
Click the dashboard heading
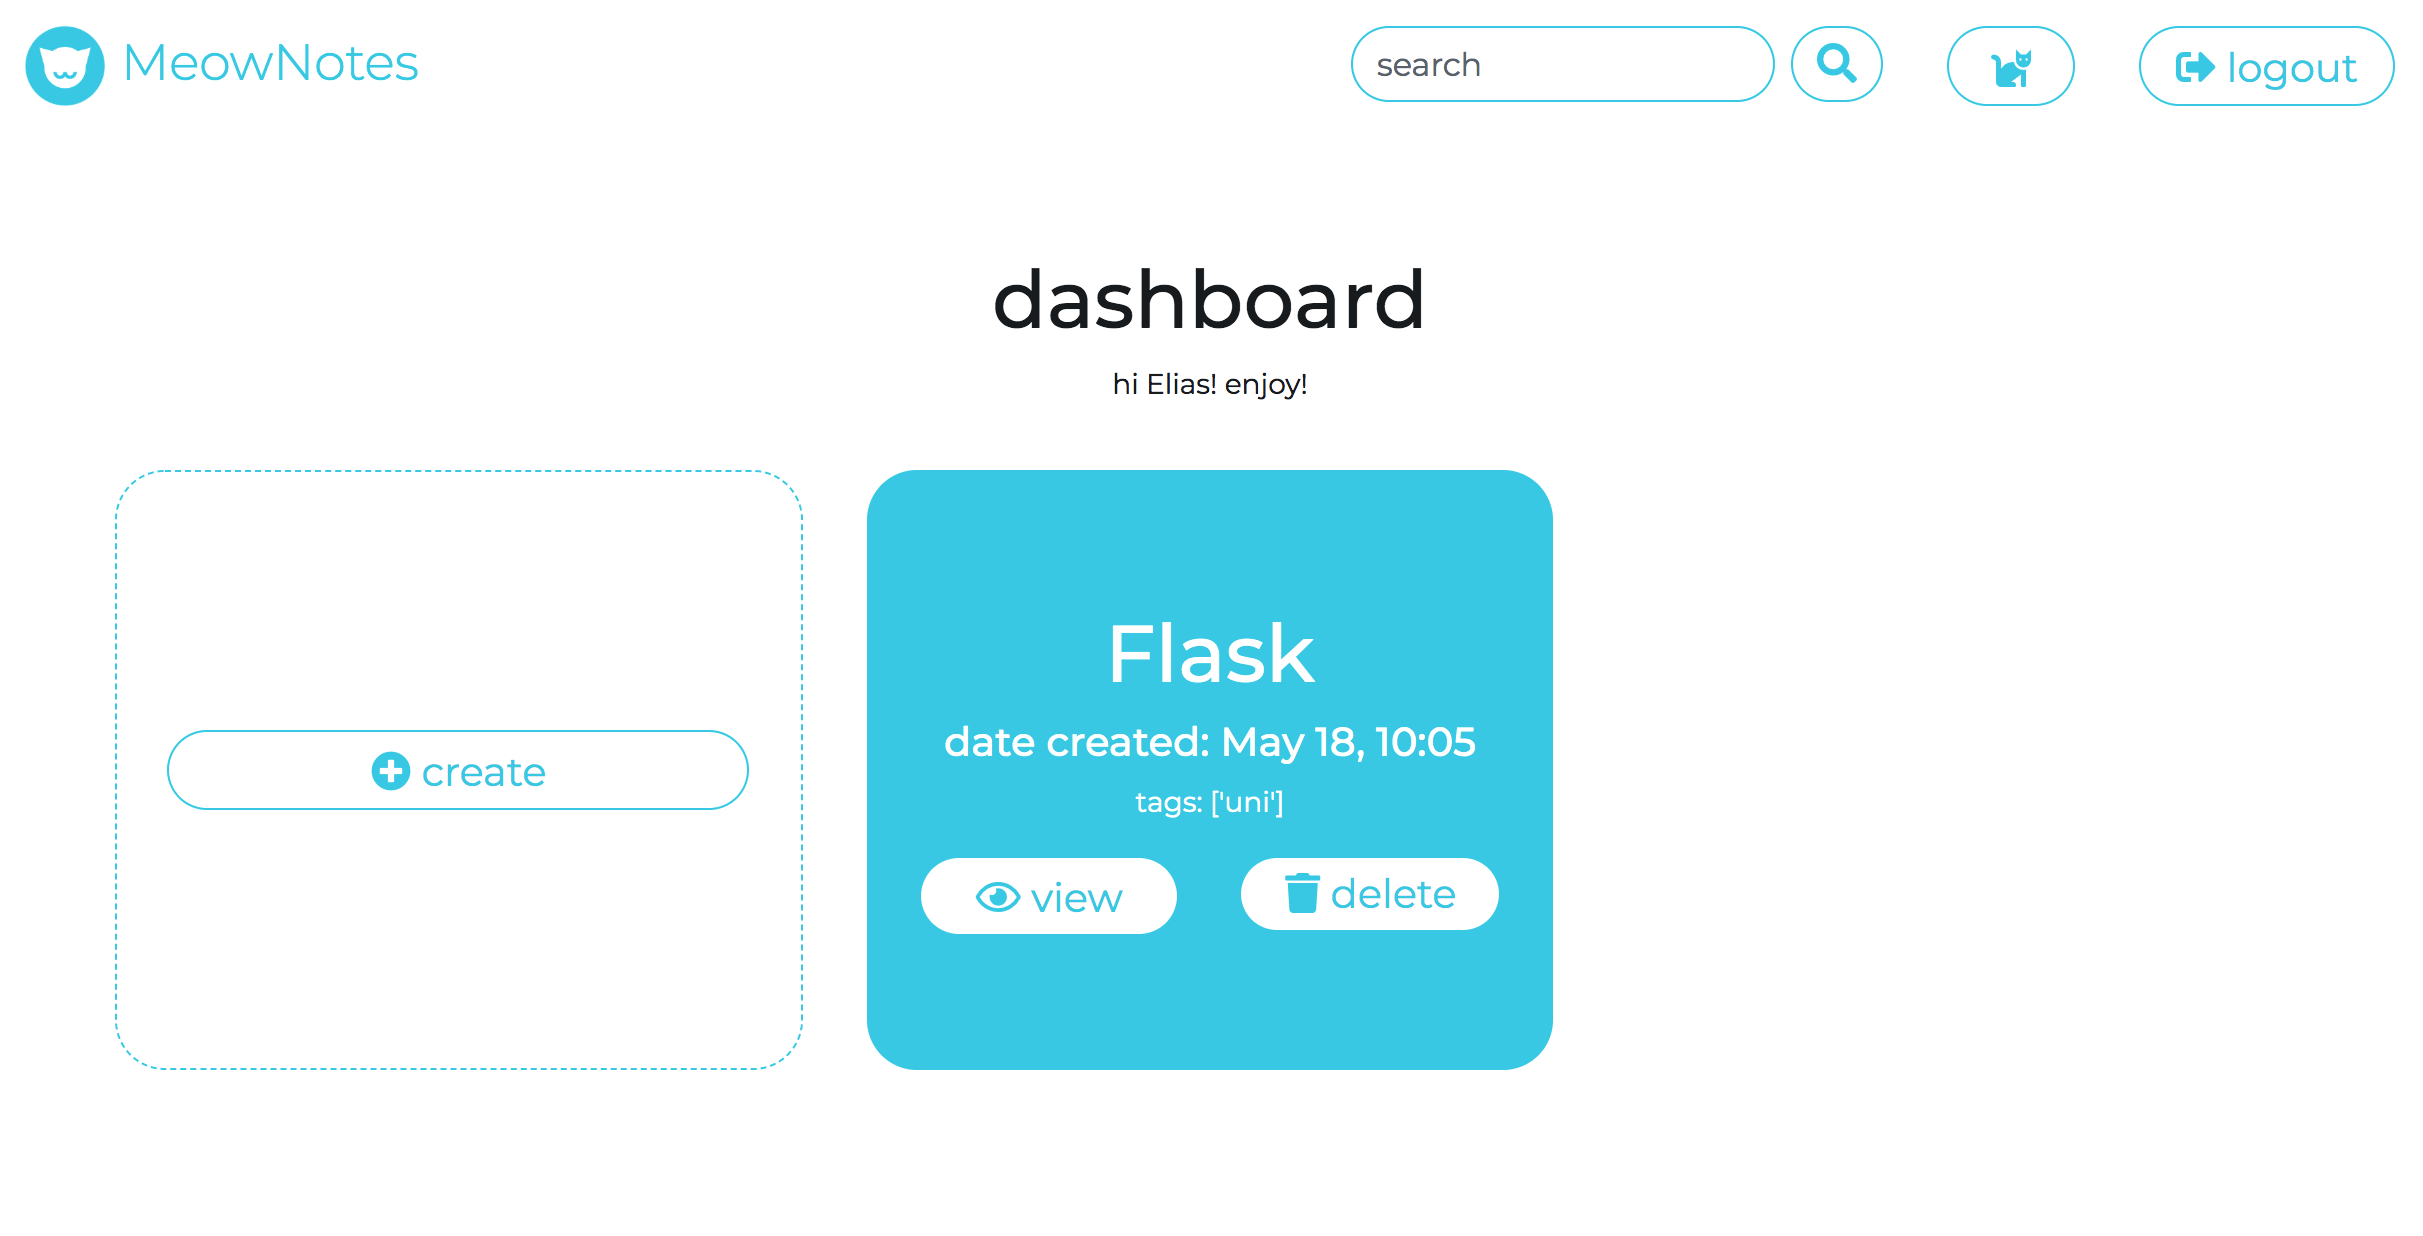point(1209,300)
